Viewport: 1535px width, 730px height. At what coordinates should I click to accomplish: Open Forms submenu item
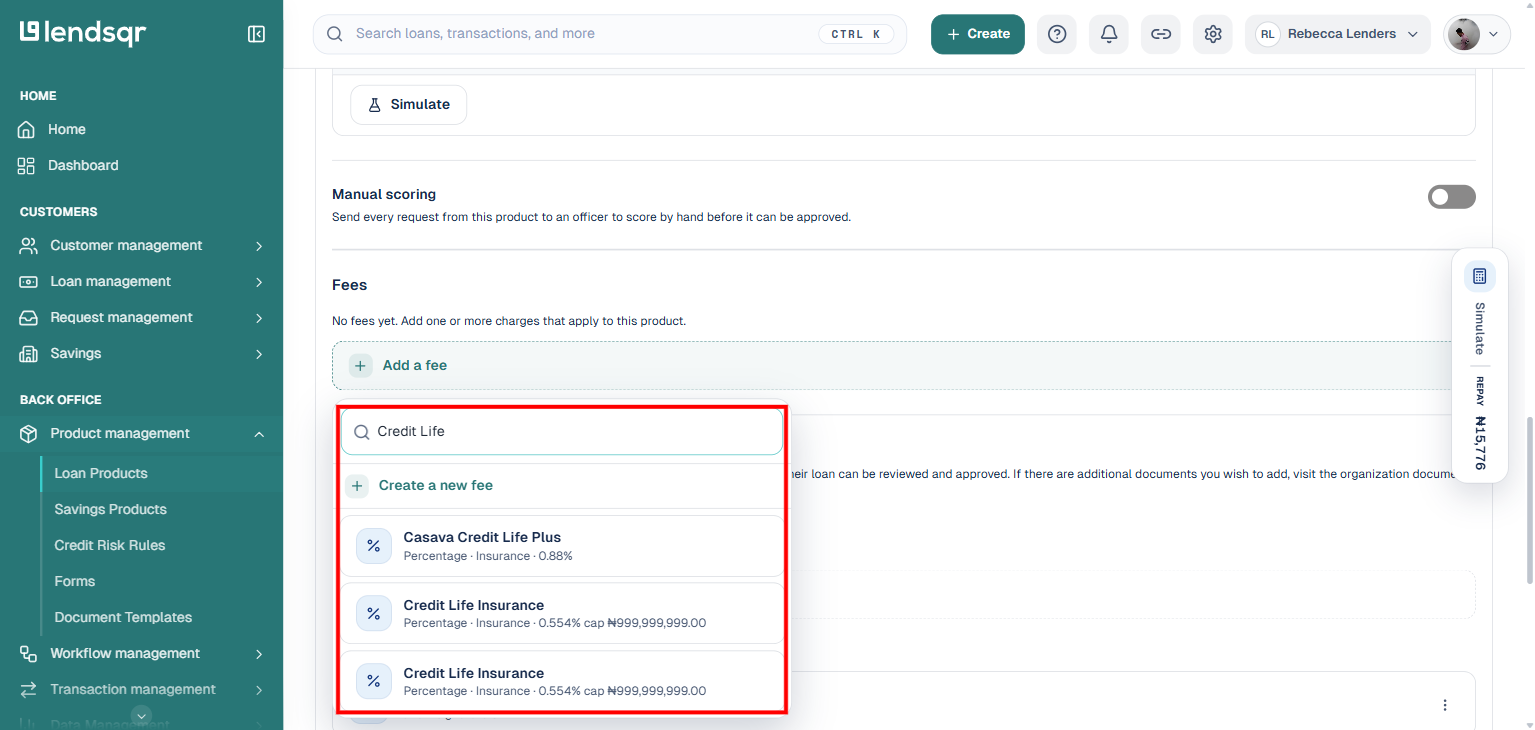(75, 582)
